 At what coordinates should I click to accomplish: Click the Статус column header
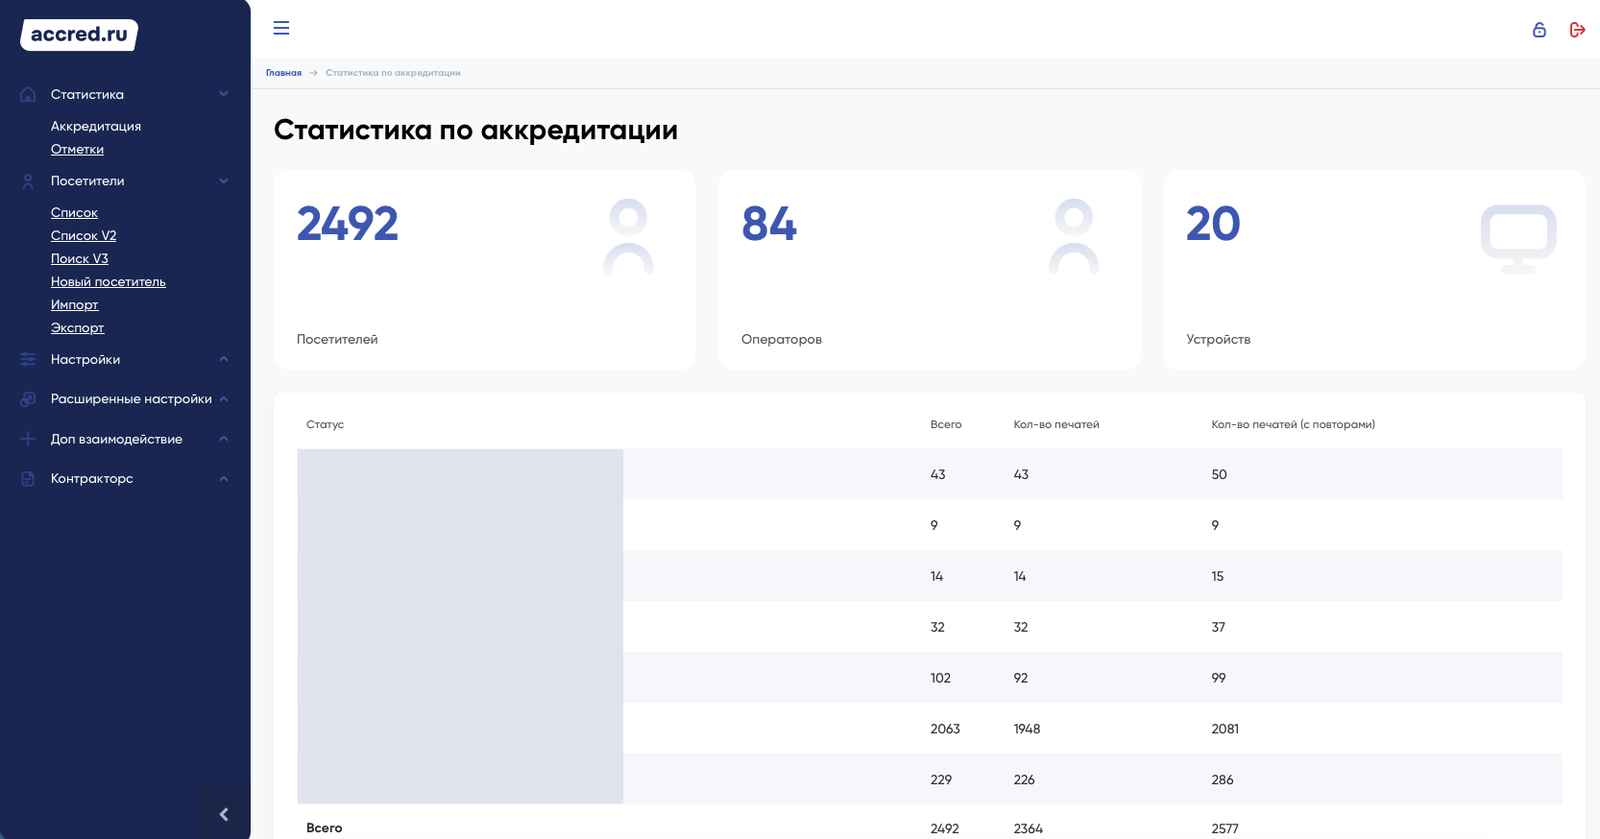(325, 425)
